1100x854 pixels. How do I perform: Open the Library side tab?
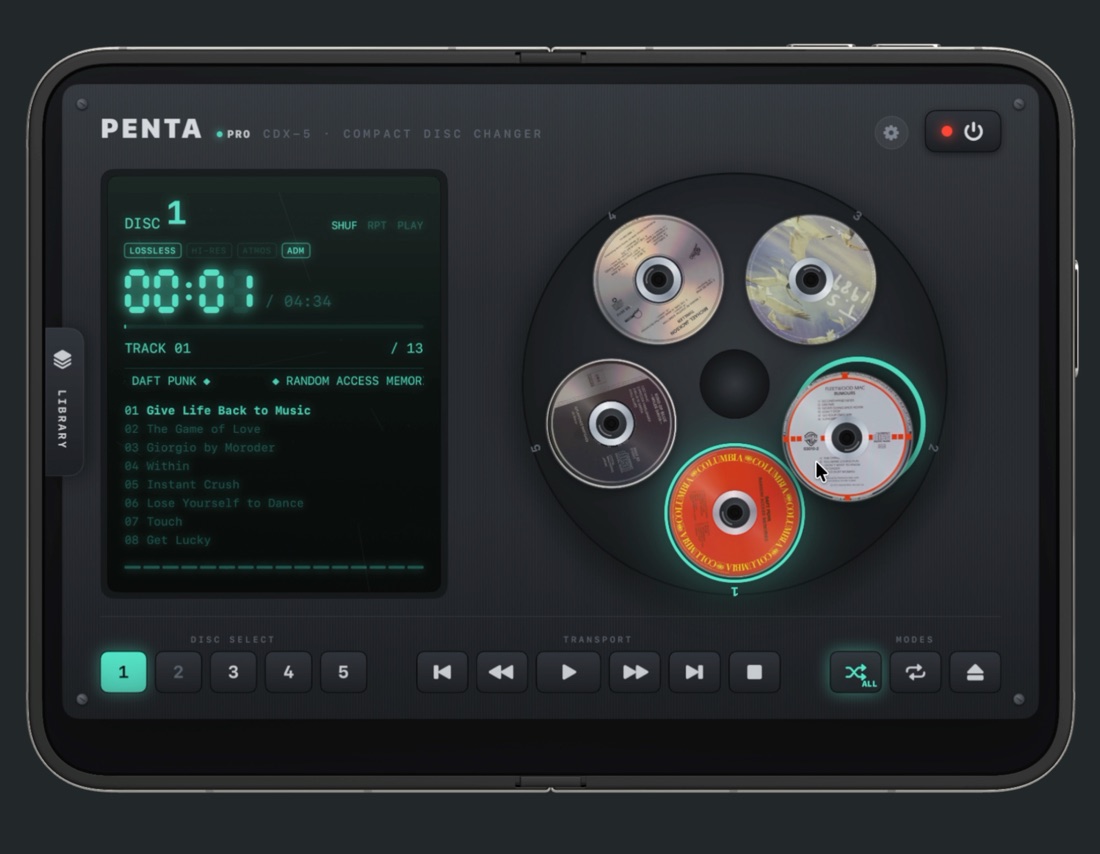(x=64, y=401)
